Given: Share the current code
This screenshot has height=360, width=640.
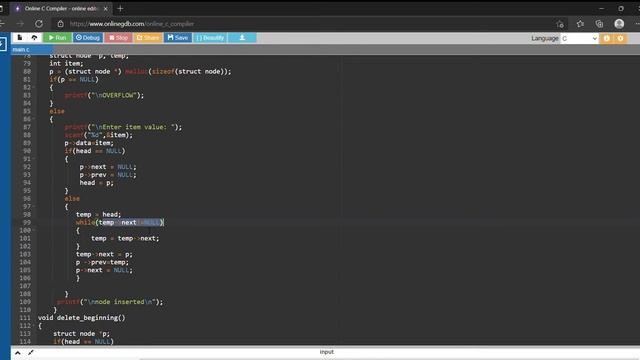Looking at the screenshot, I should point(148,38).
